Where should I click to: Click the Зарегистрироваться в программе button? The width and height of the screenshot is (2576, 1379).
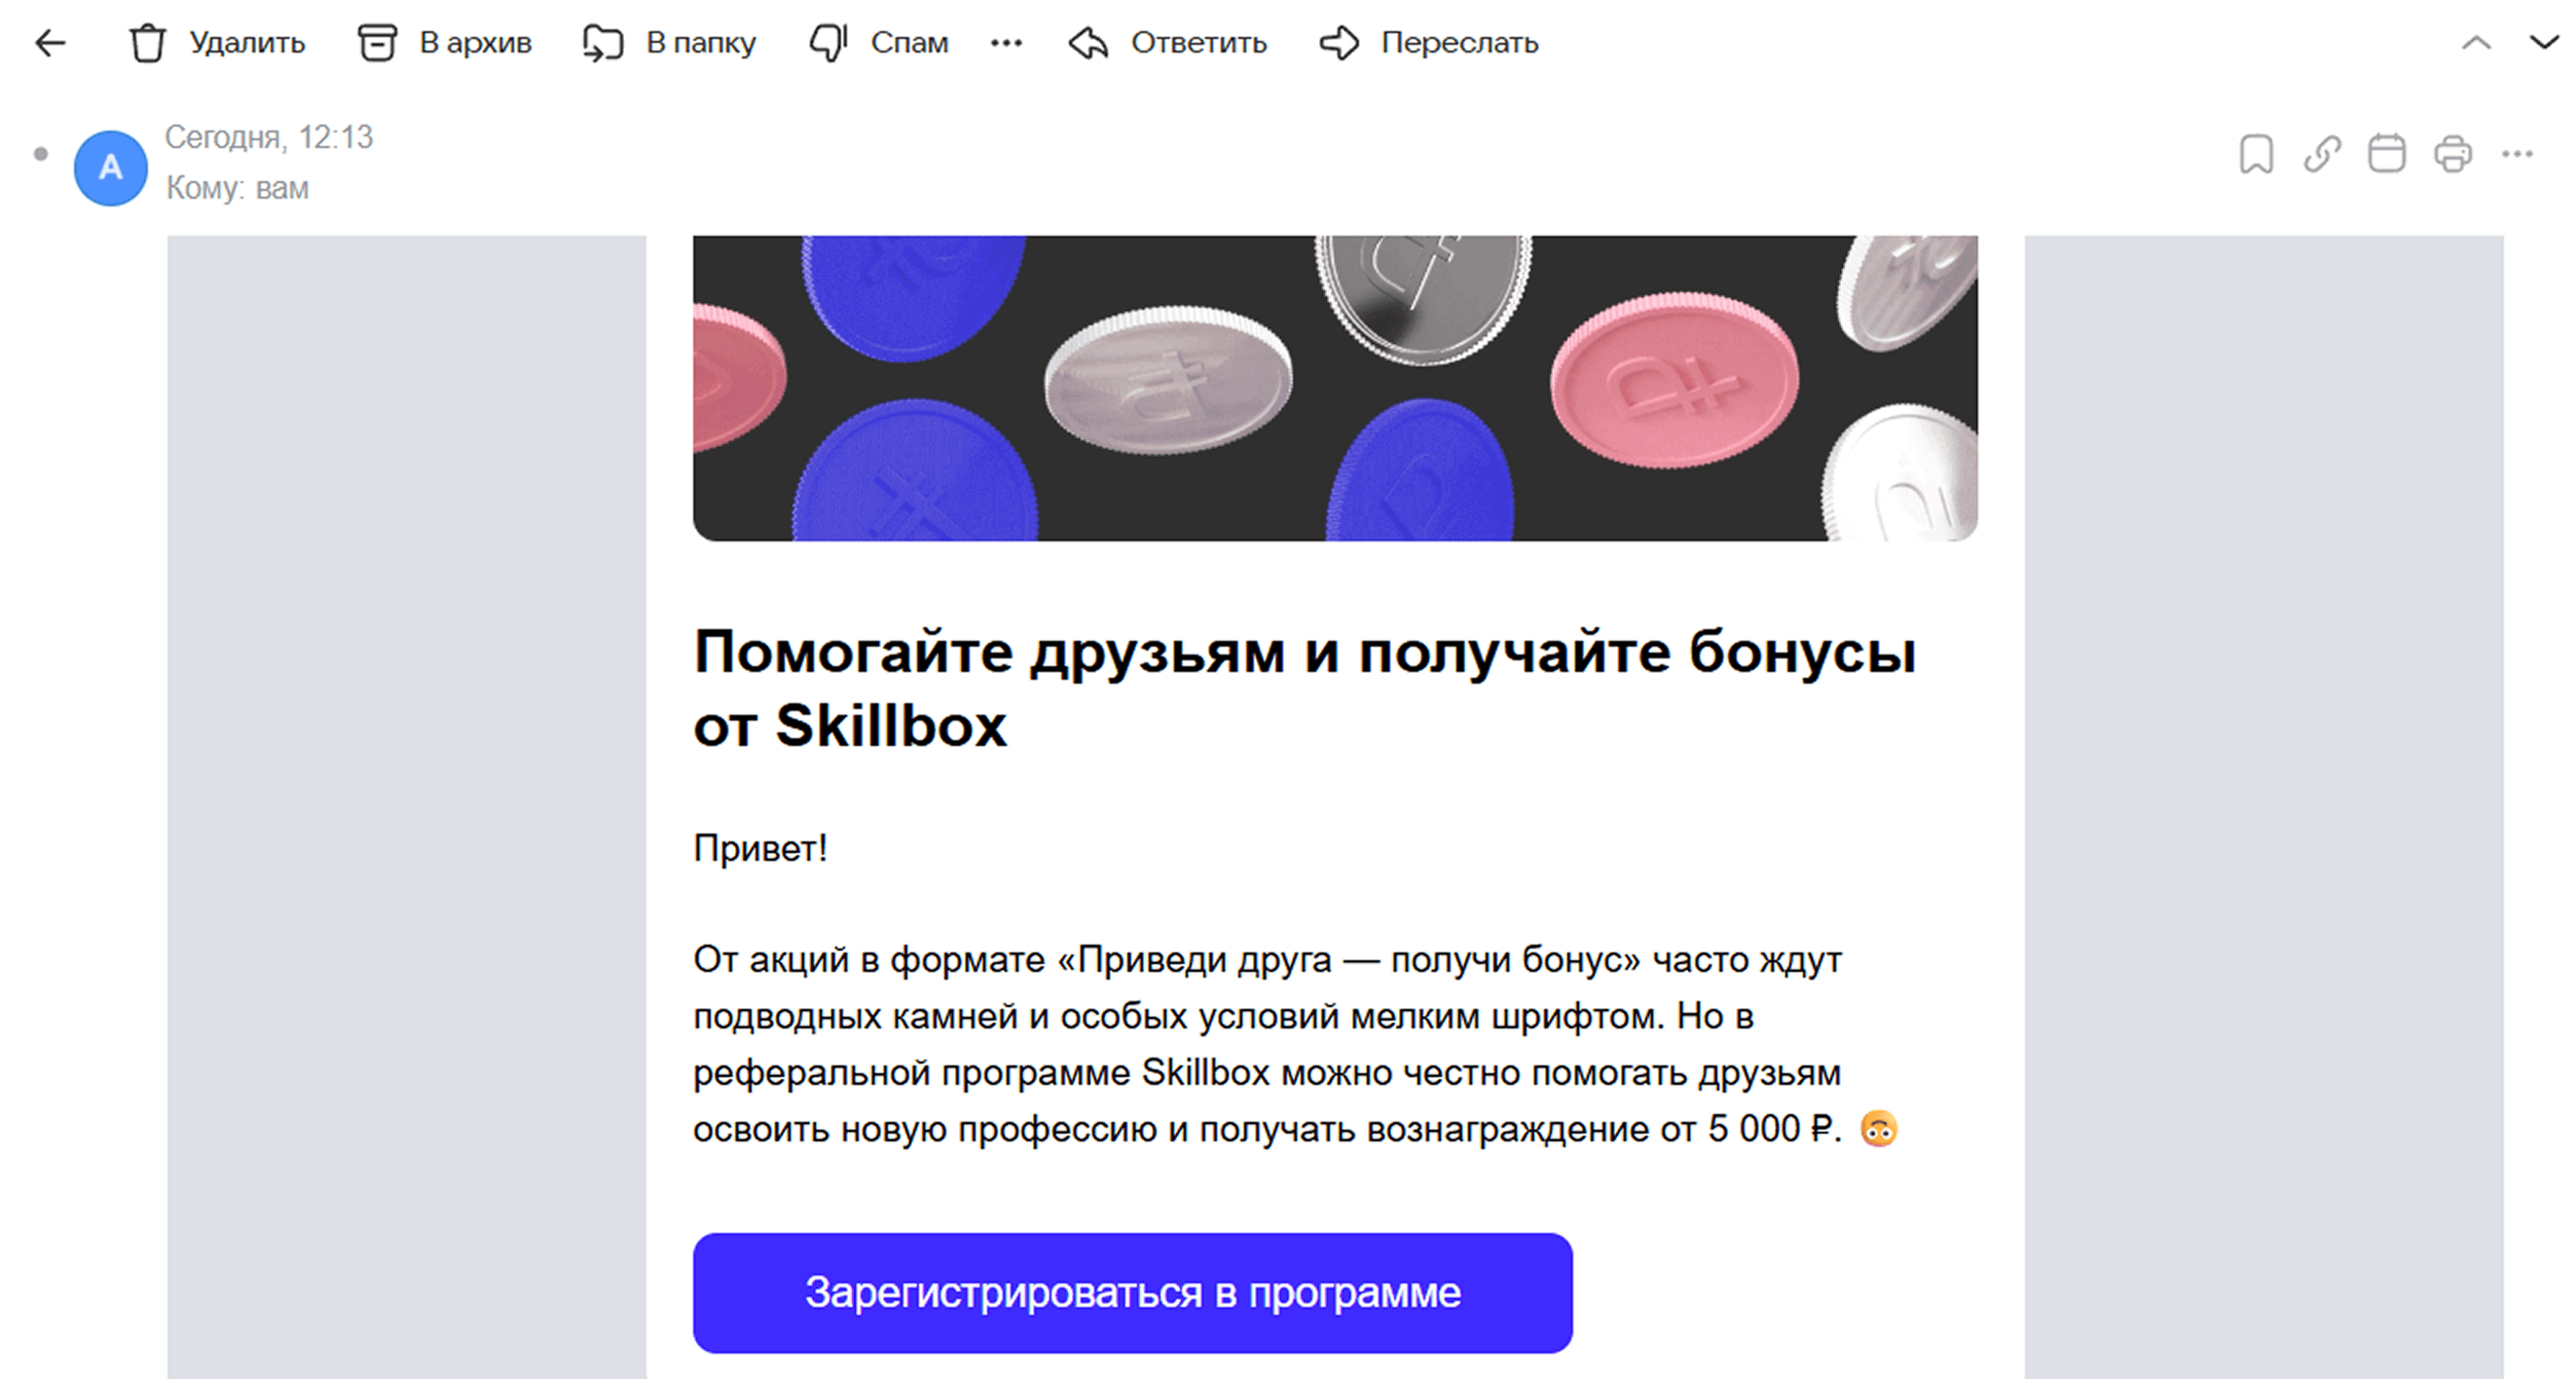pos(1132,1293)
